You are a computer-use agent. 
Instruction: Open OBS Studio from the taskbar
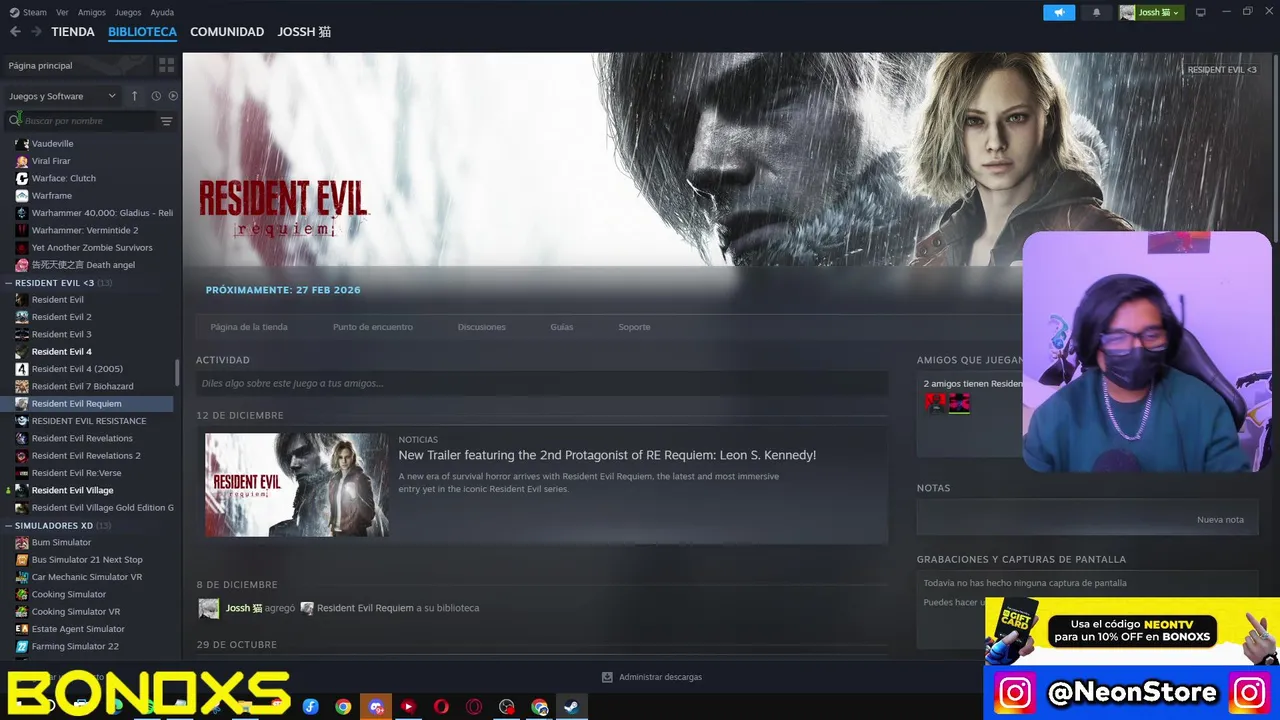pos(507,707)
